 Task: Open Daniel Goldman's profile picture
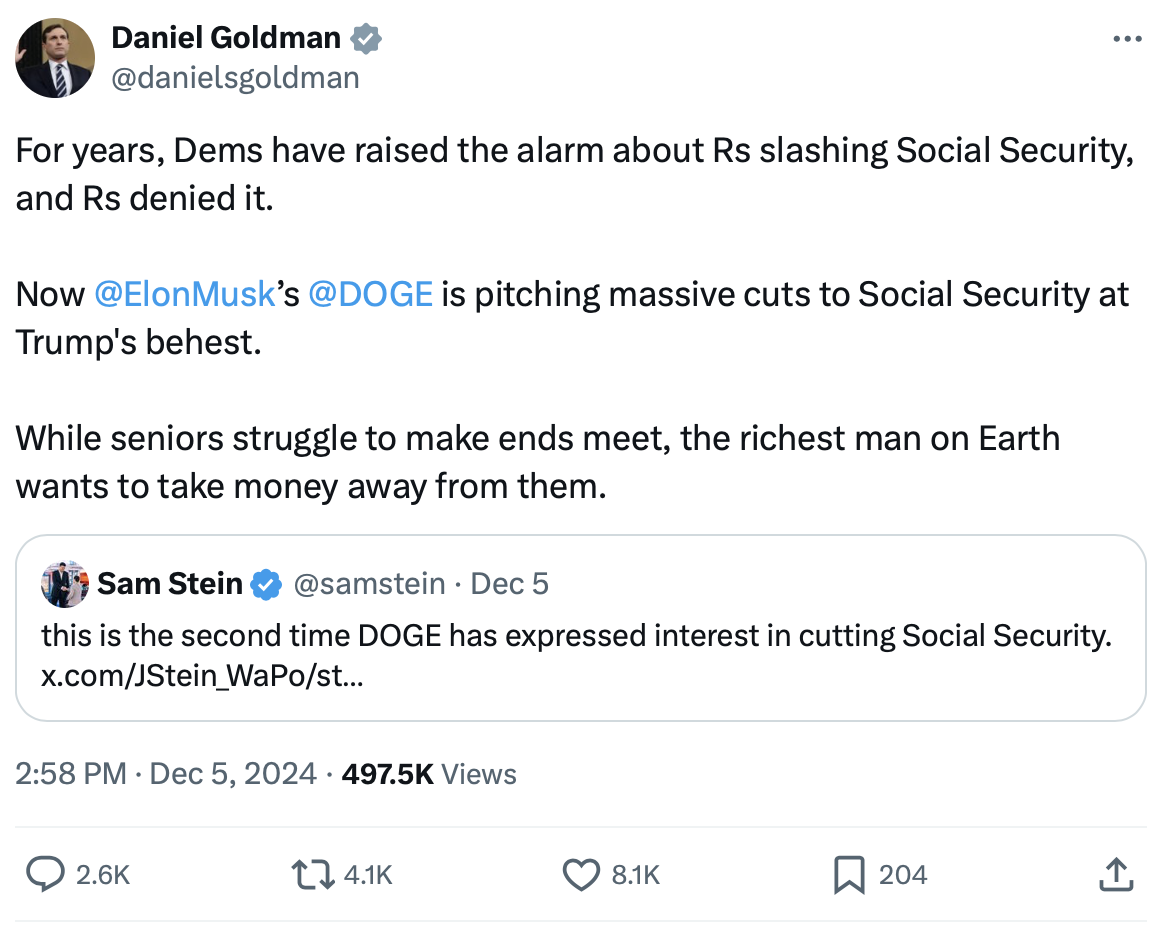[x=55, y=58]
